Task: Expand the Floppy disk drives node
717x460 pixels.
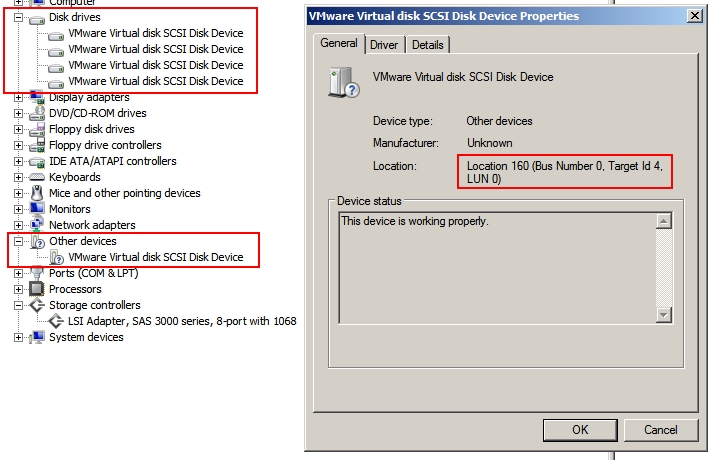Action: point(18,129)
